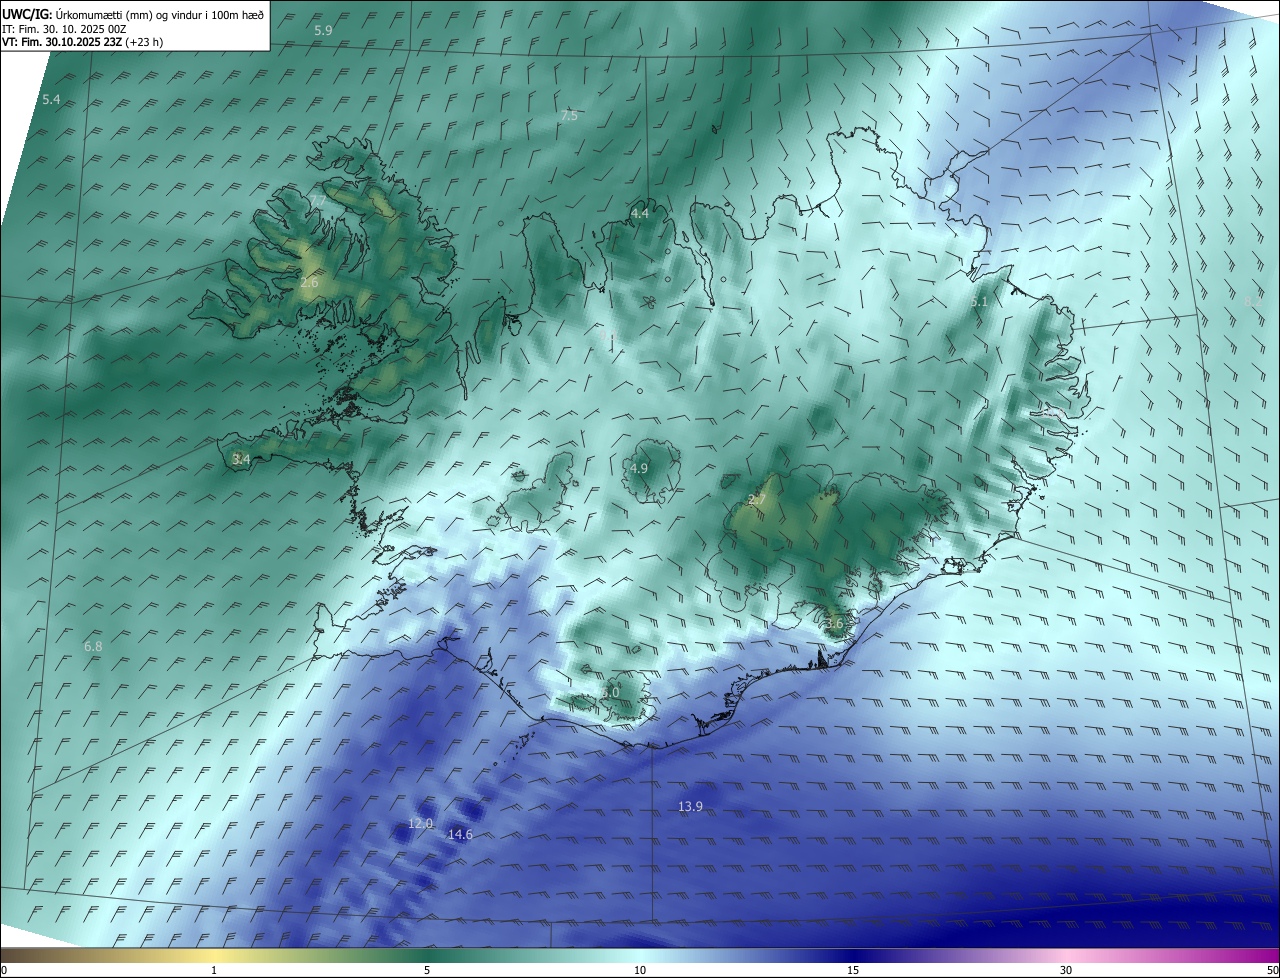
Task: Select the VT valid time line 23Z
Action: (84, 42)
